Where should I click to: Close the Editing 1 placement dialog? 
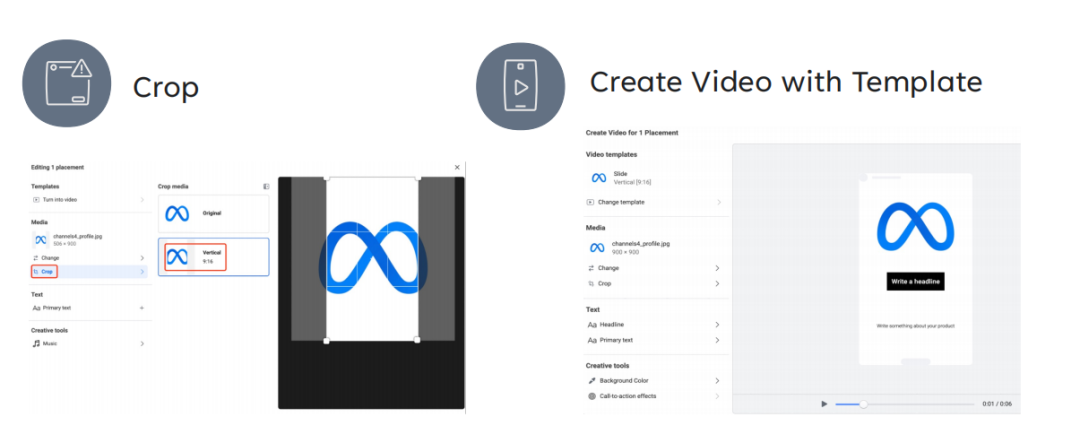[x=457, y=167]
